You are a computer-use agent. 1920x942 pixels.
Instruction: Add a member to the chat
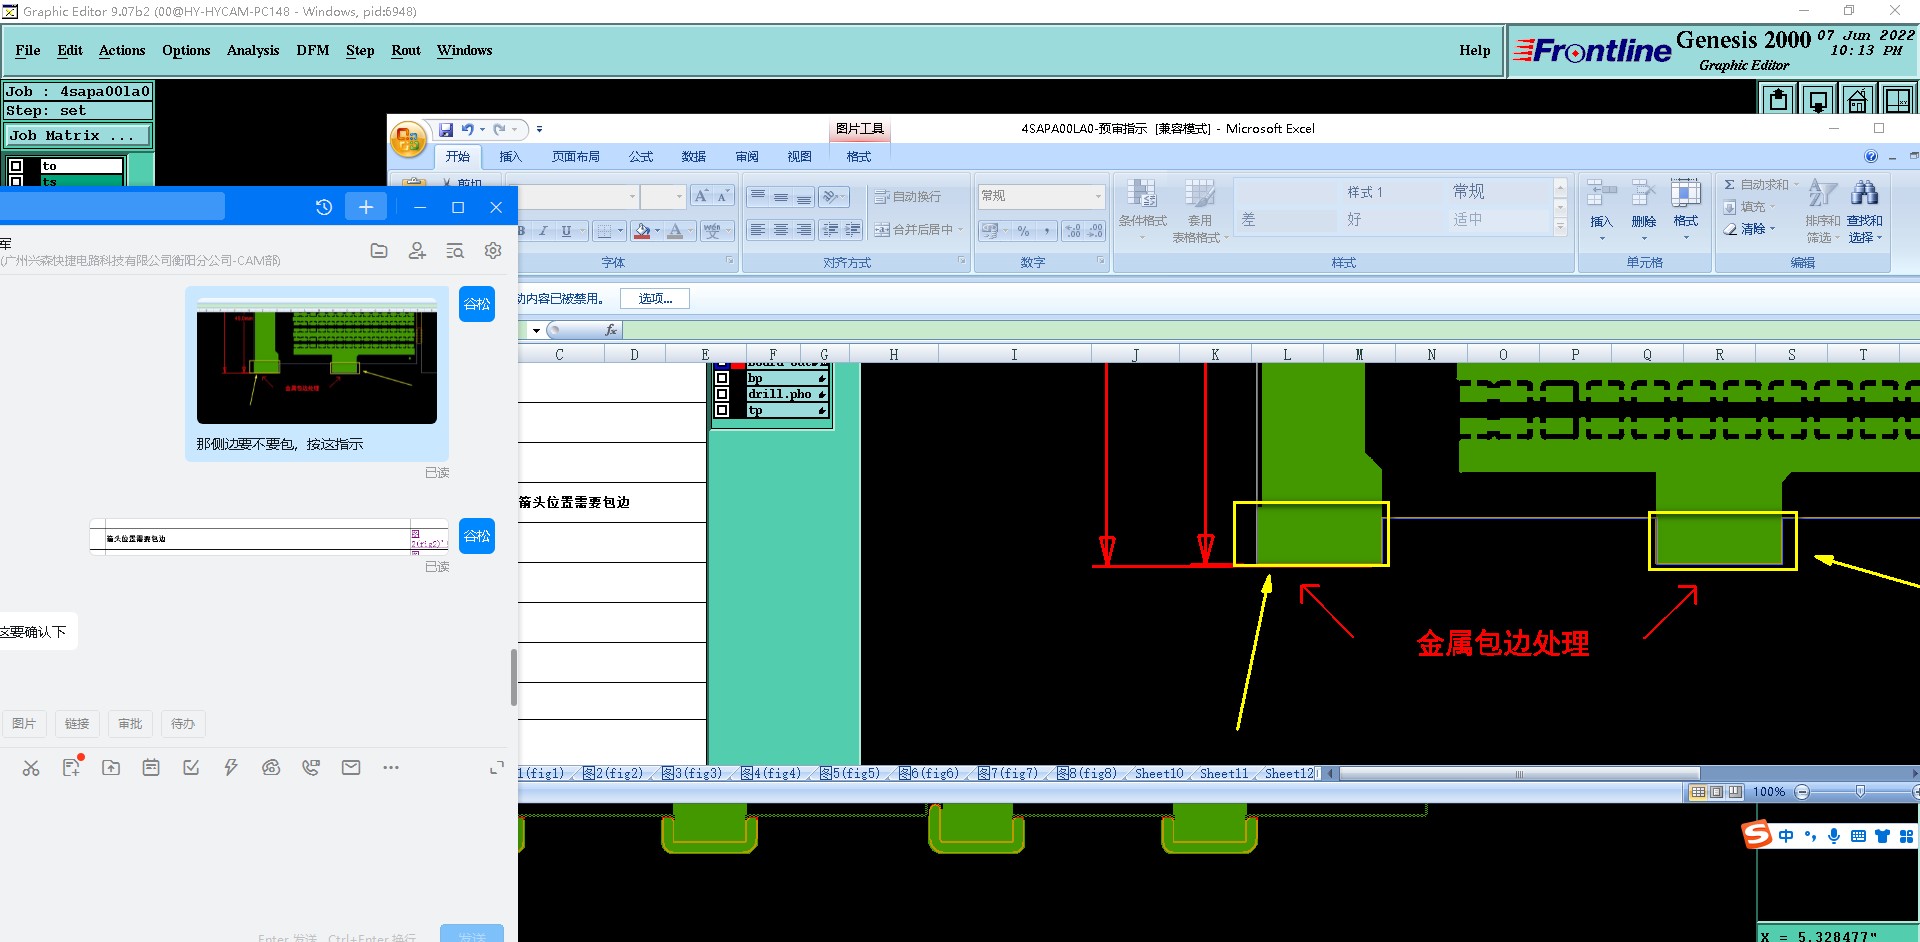pos(417,251)
